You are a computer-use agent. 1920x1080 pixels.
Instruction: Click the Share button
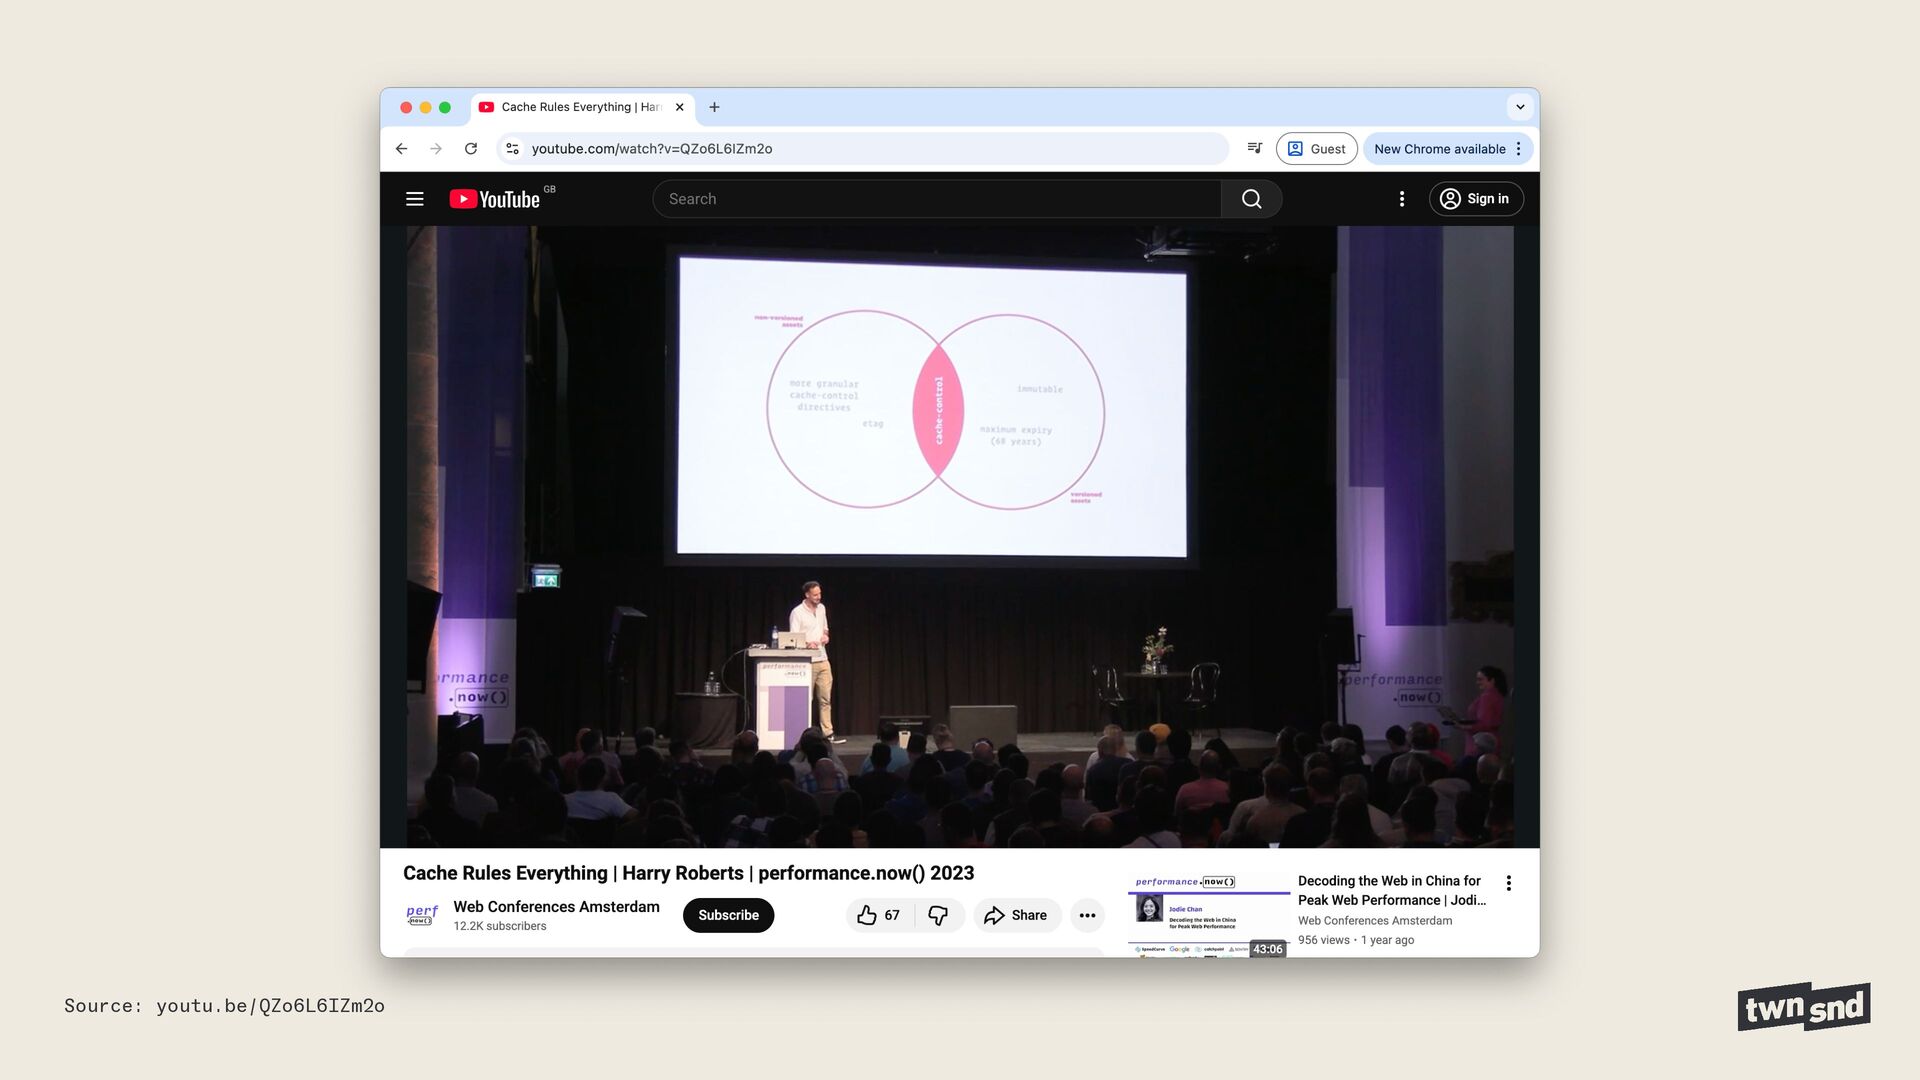tap(1016, 915)
